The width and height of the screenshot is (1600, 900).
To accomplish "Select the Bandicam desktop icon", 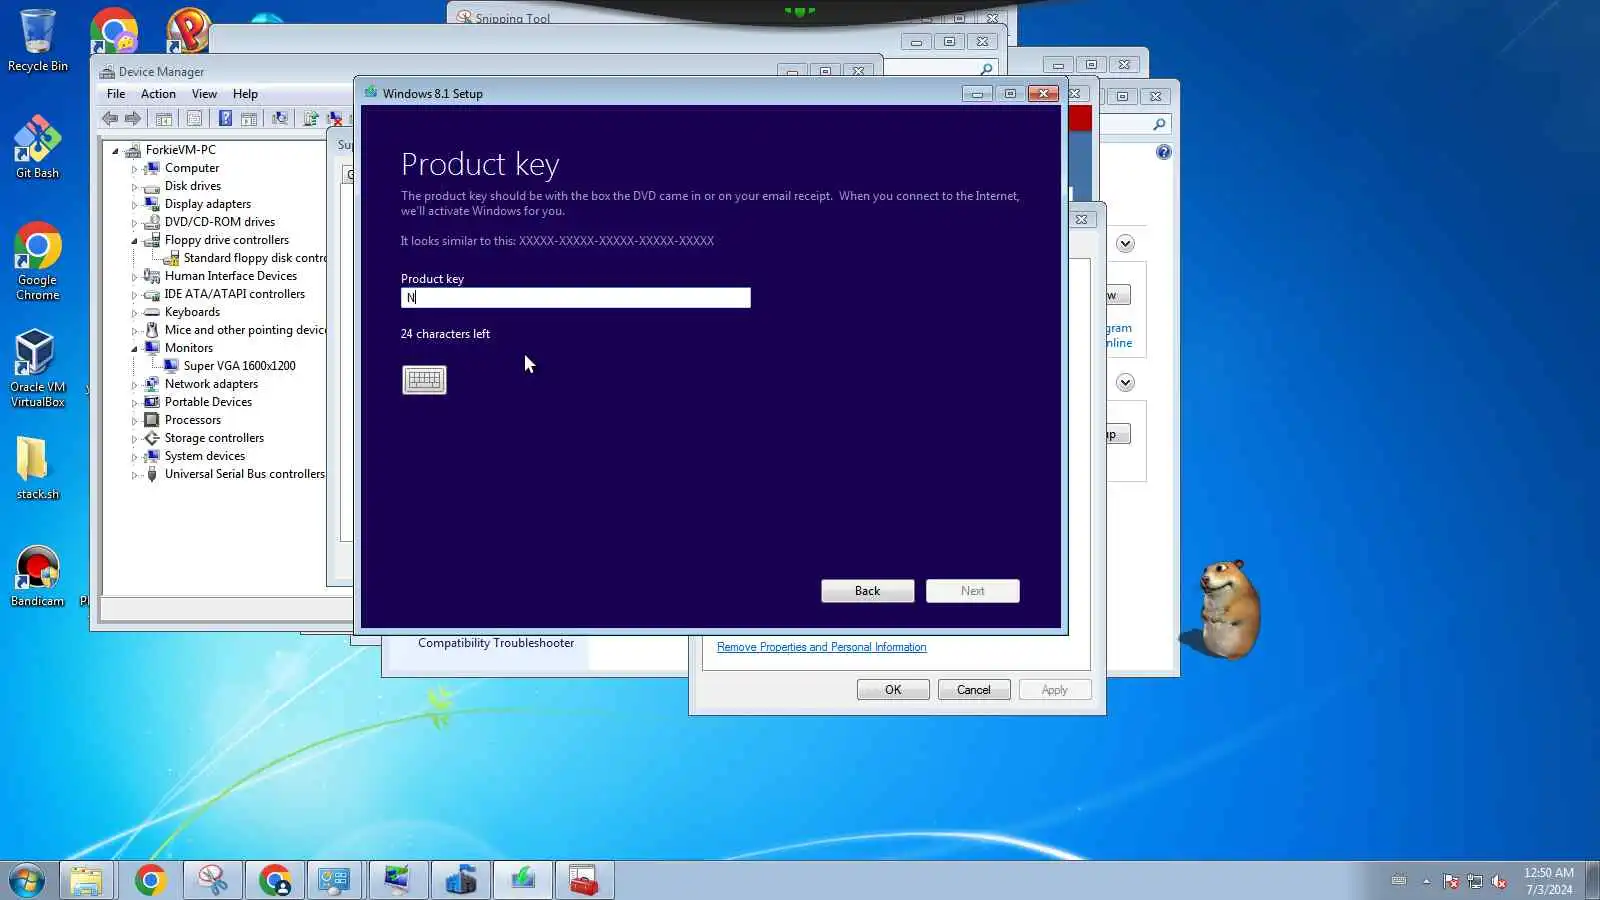I will click(37, 577).
